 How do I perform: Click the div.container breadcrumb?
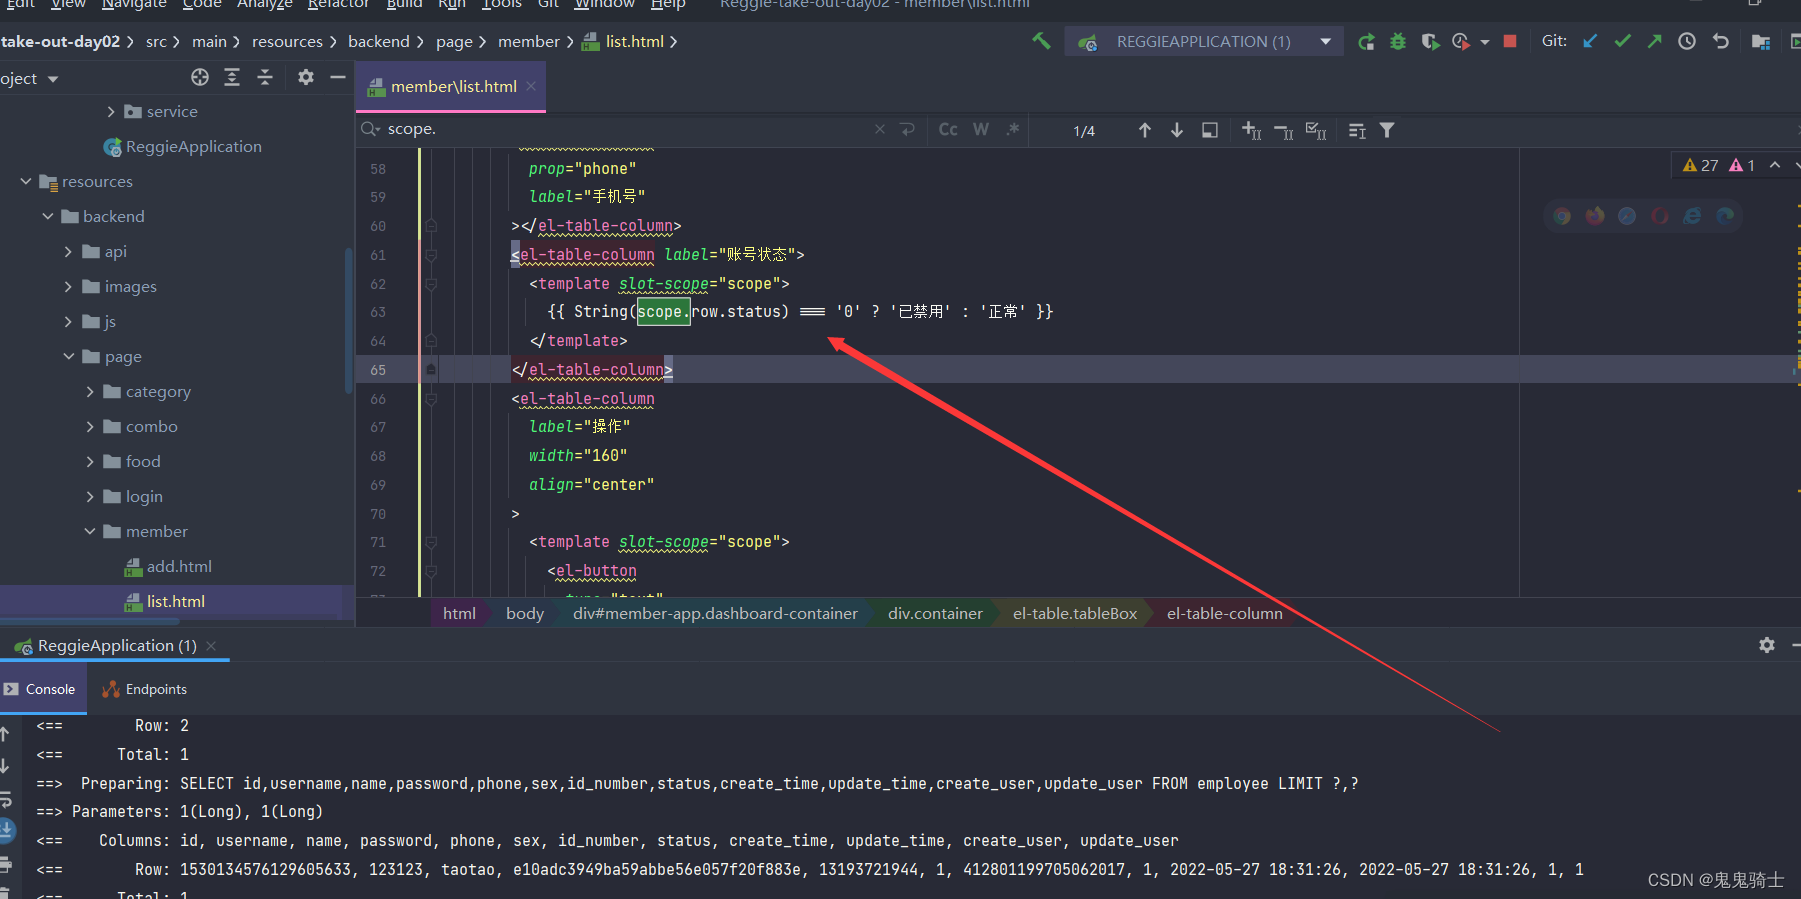(935, 614)
